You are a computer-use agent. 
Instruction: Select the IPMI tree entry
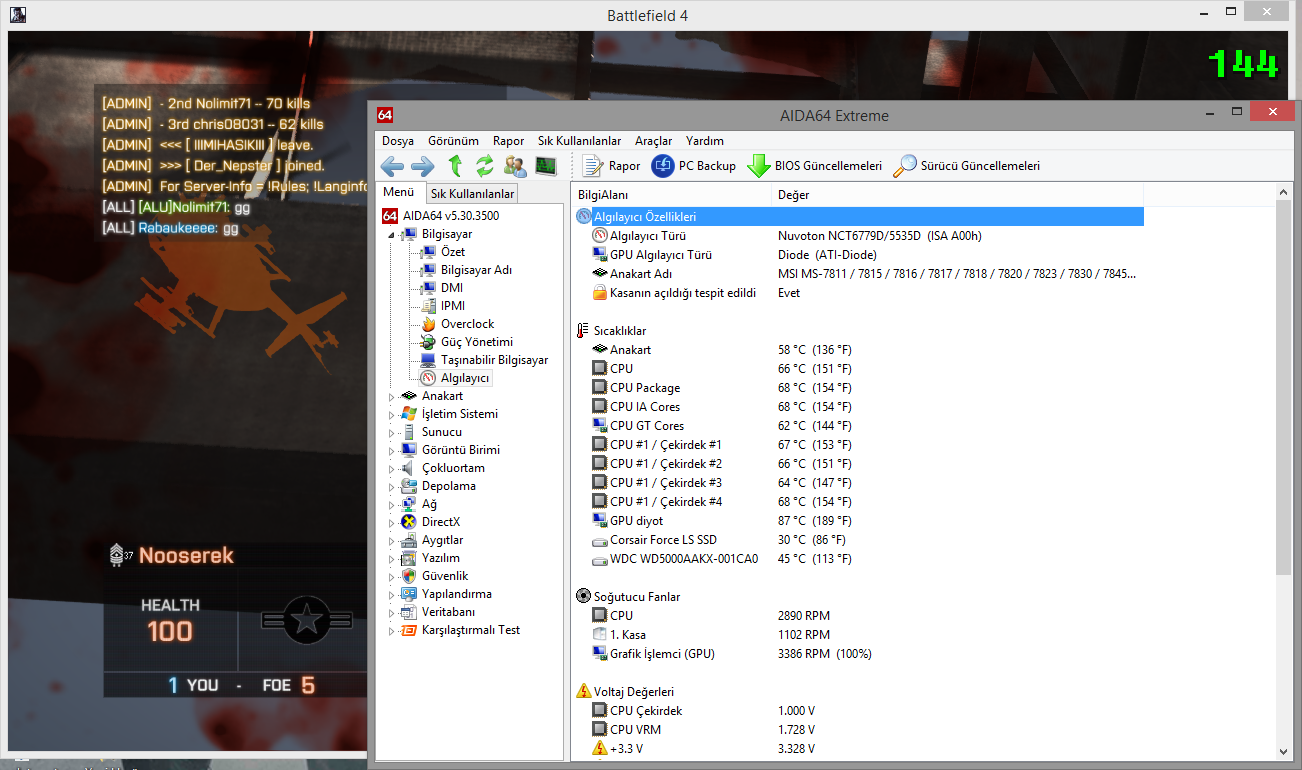click(452, 306)
